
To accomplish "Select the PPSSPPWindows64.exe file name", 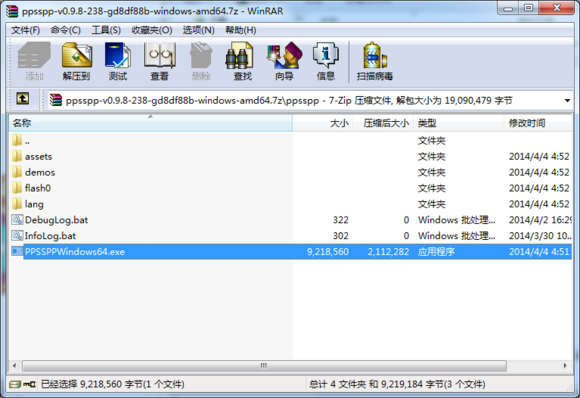I will [x=75, y=252].
